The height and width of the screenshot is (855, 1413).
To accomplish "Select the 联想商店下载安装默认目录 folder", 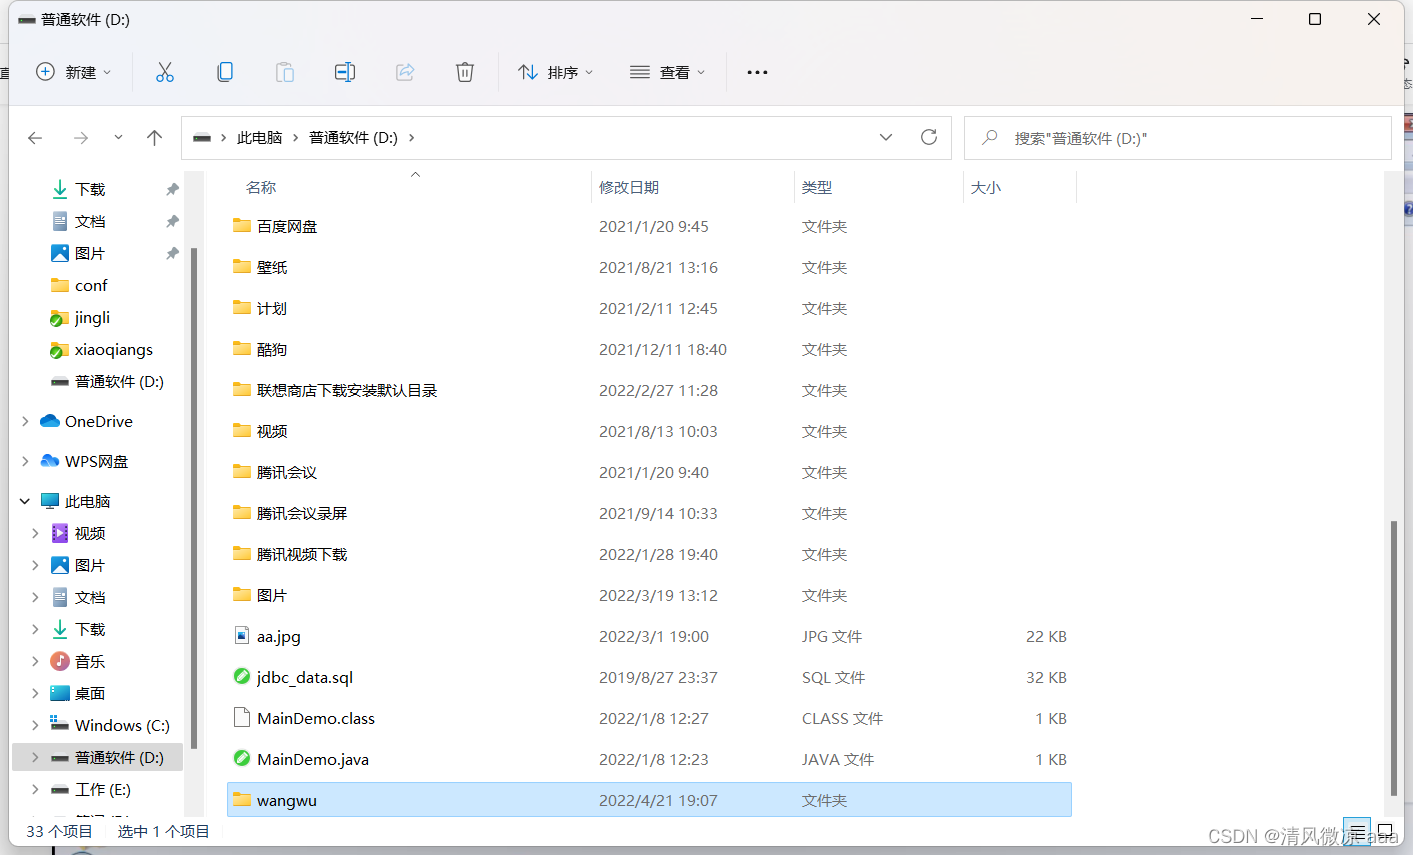I will click(x=649, y=390).
